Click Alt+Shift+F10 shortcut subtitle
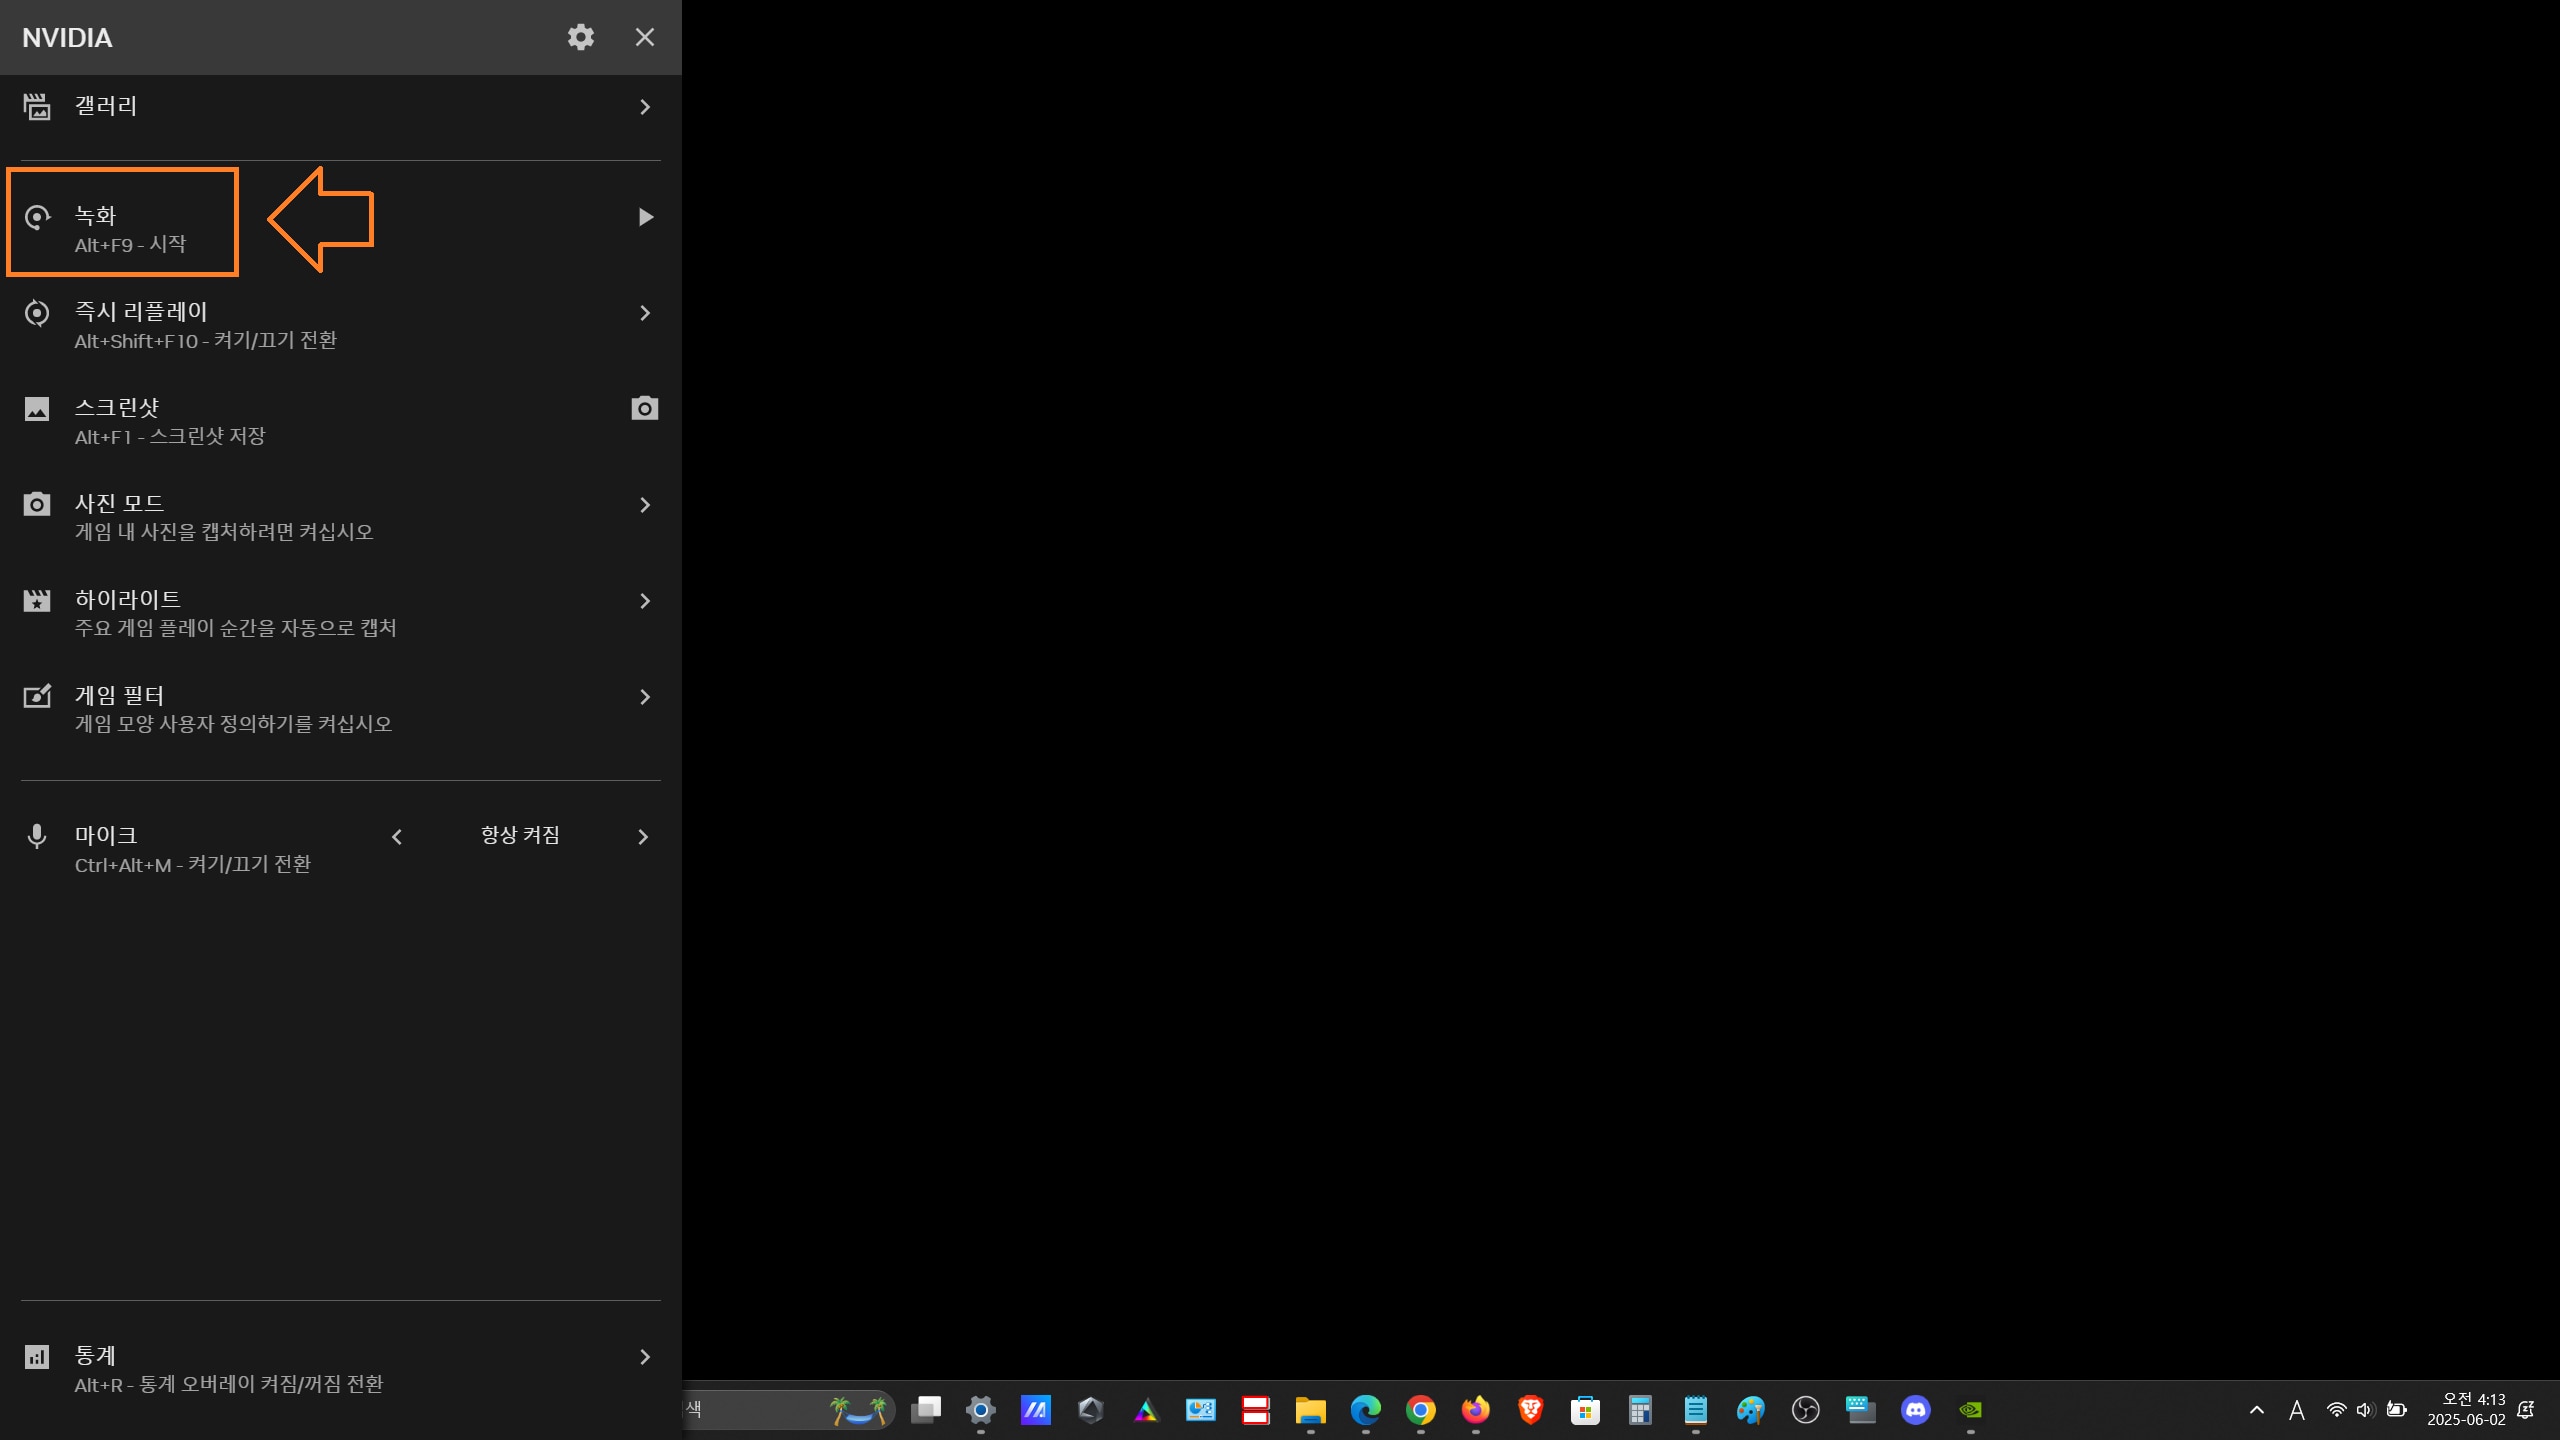 (205, 340)
